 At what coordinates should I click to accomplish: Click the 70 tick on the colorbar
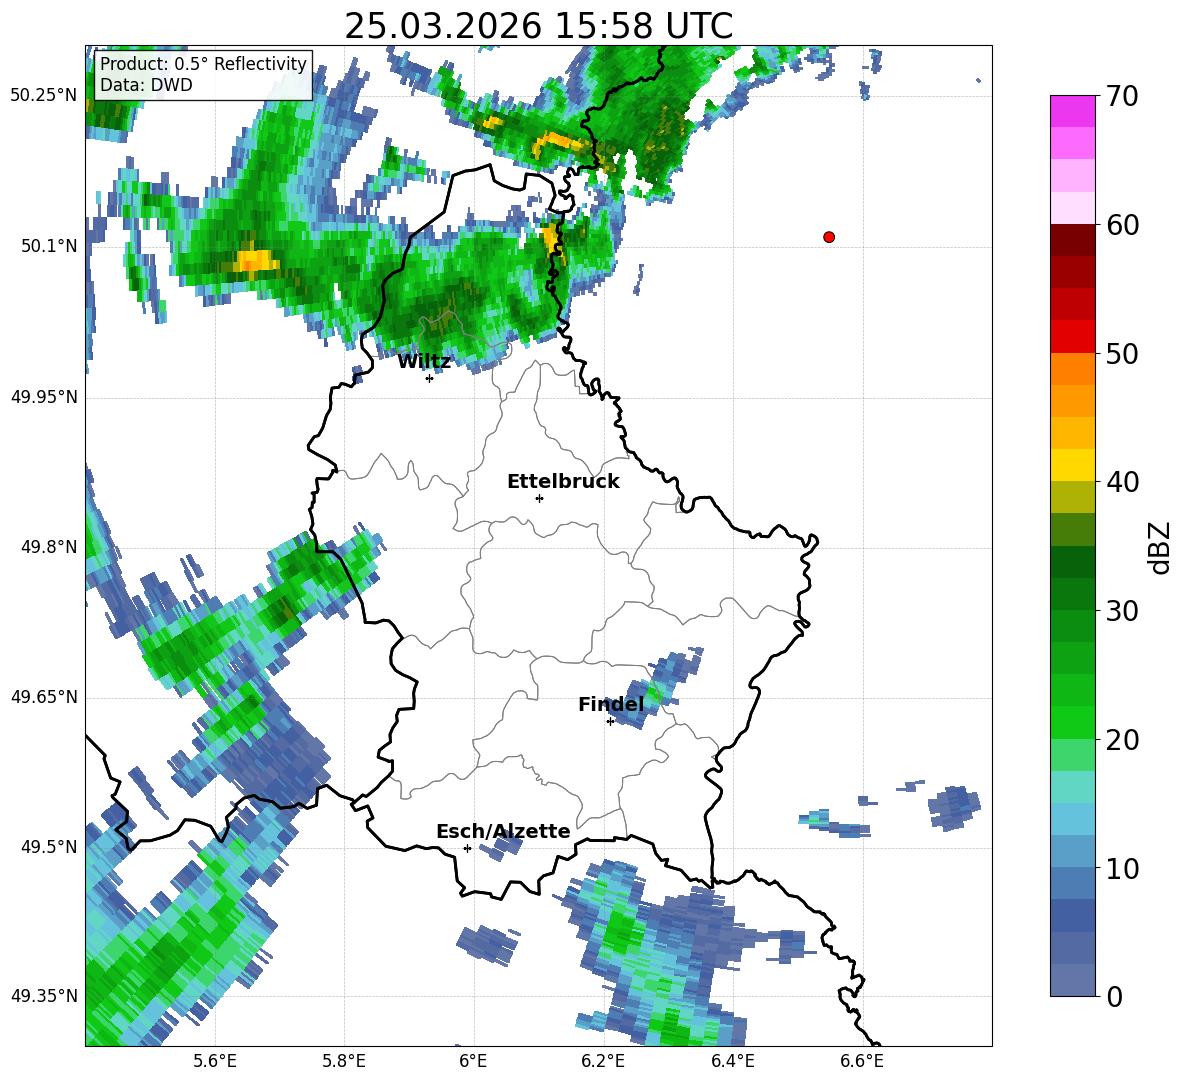tap(1122, 96)
